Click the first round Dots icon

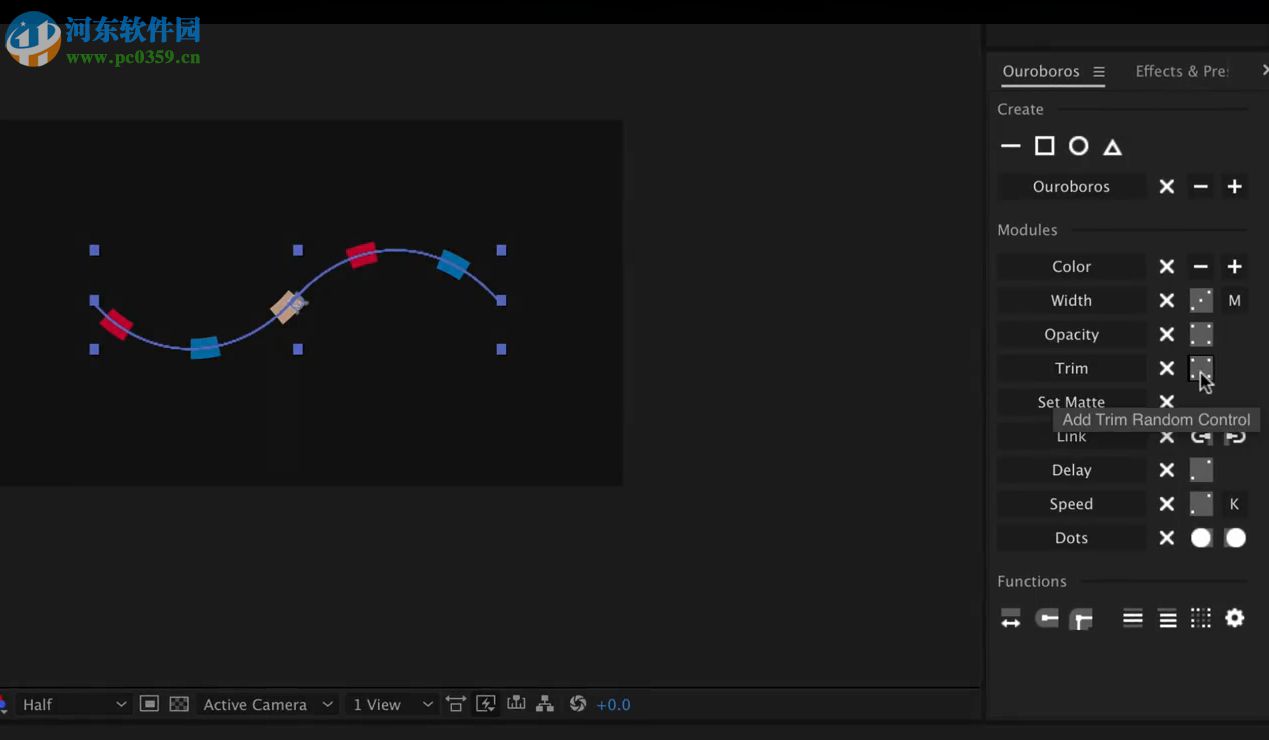(x=1200, y=538)
